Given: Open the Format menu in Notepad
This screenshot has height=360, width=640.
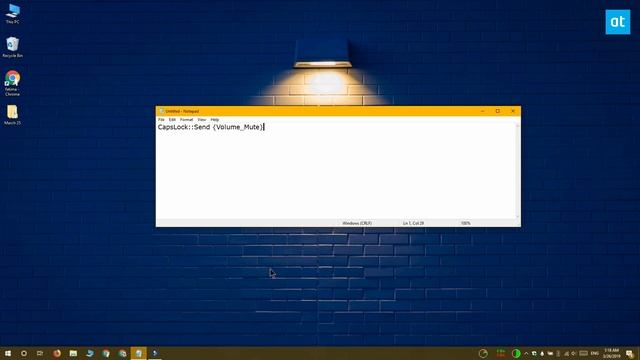Looking at the screenshot, I should click(x=187, y=120).
